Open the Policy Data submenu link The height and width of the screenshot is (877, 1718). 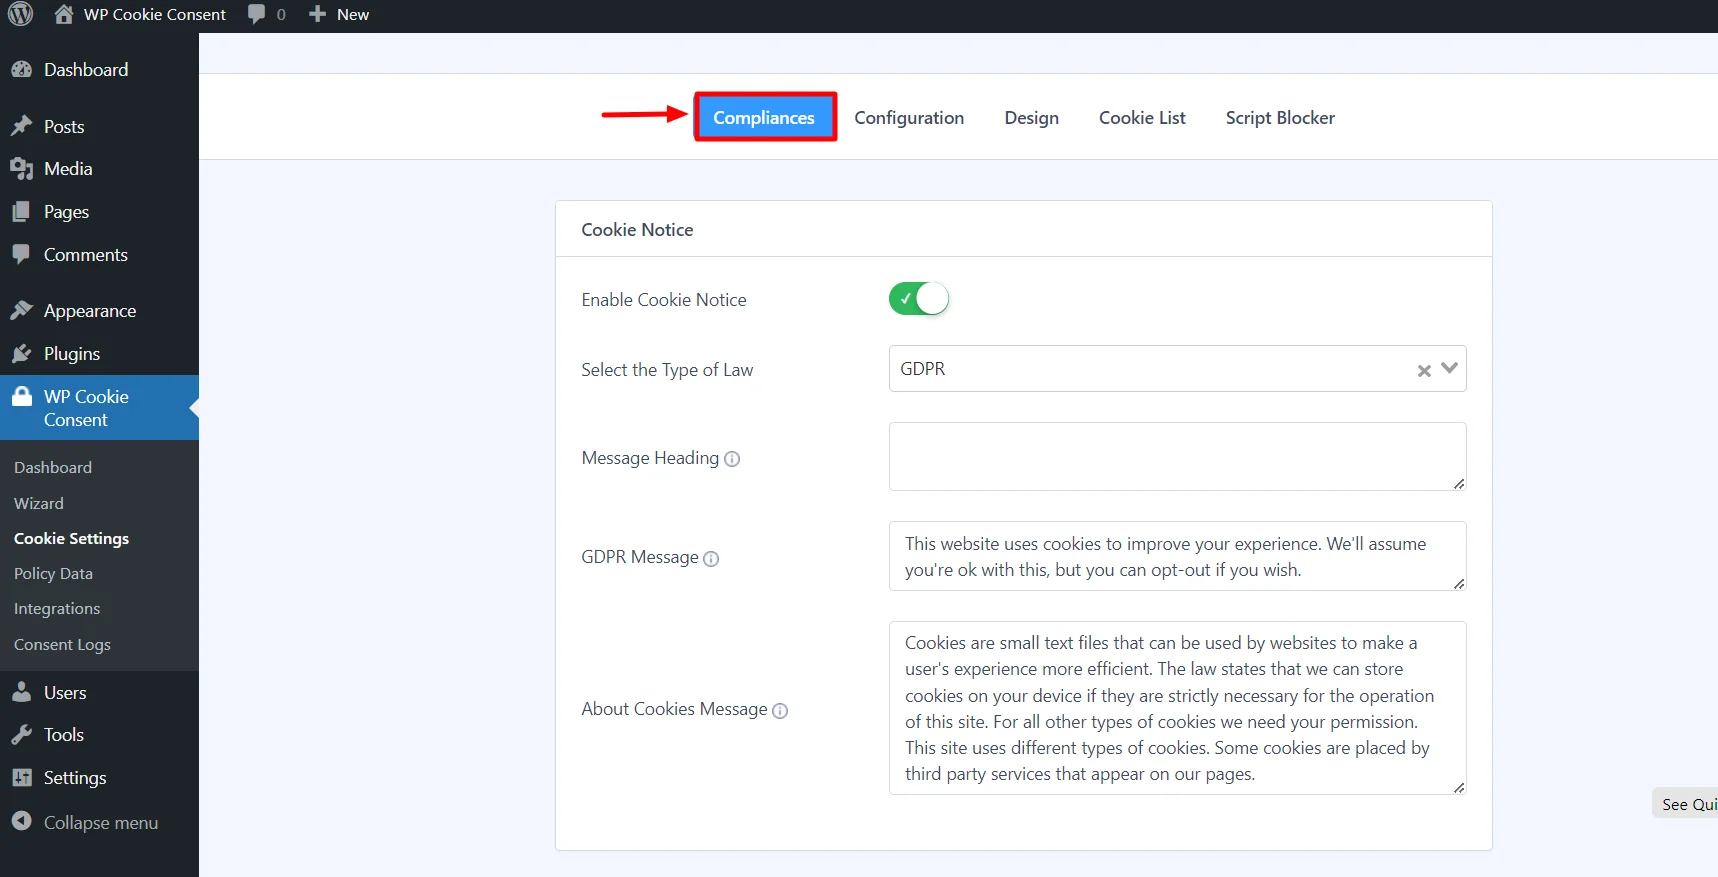53,574
